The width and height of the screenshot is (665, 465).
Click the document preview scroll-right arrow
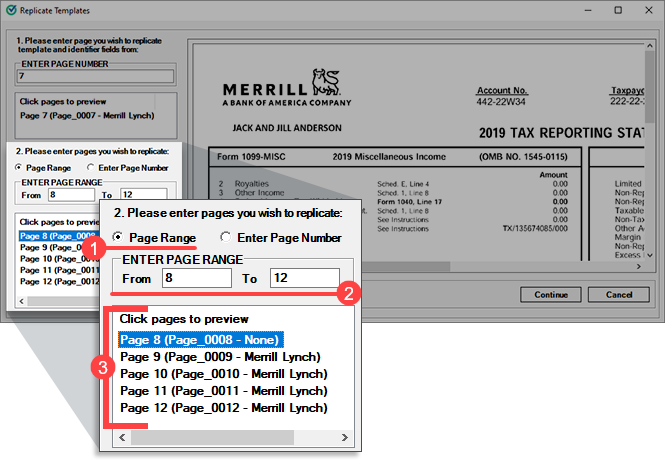[639, 266]
